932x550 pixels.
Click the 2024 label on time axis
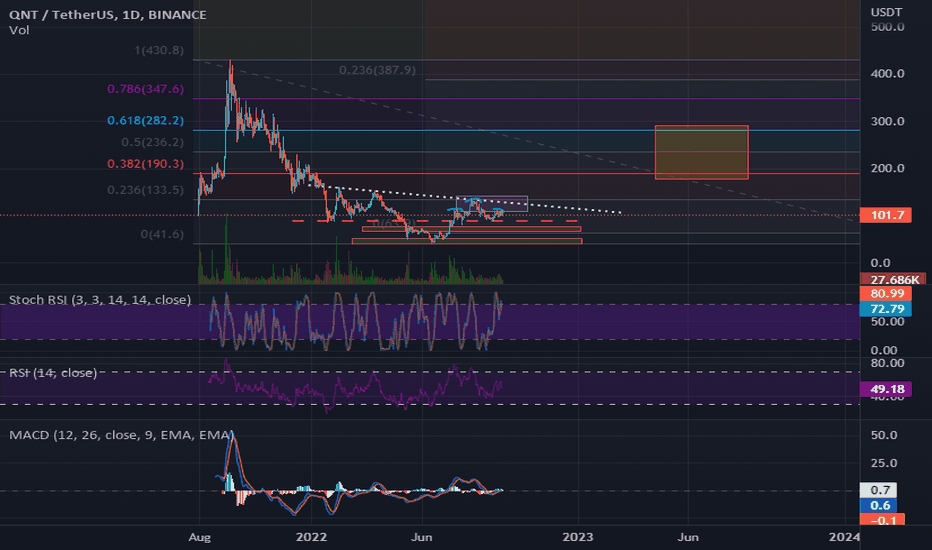(x=845, y=537)
